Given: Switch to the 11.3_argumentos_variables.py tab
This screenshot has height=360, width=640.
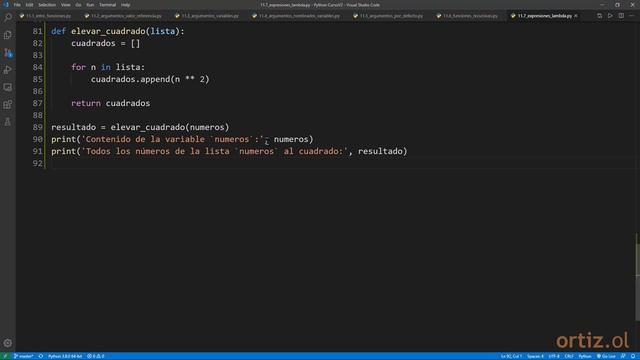Looking at the screenshot, I should coord(210,16).
